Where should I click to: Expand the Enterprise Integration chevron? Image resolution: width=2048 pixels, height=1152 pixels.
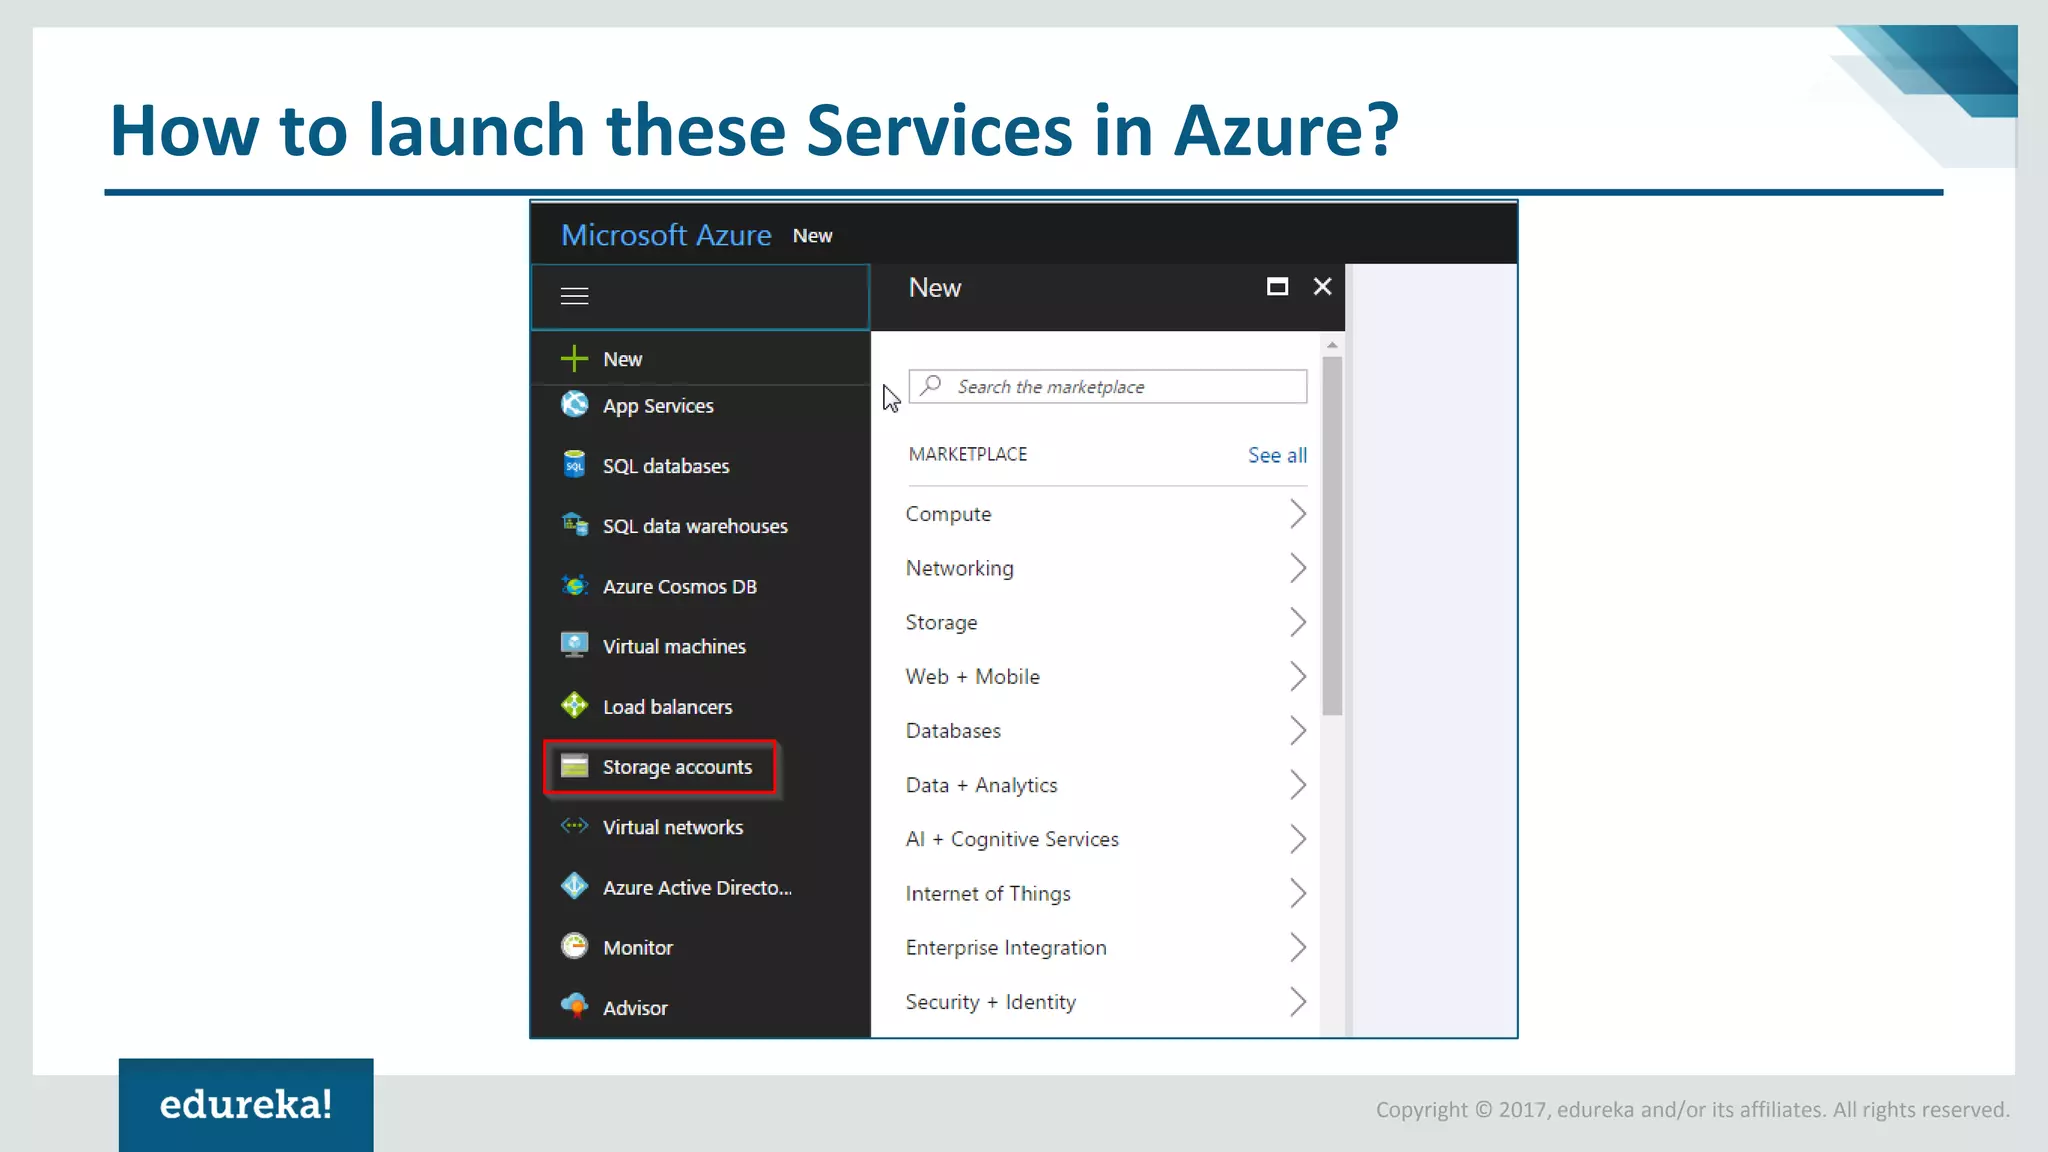[1297, 947]
